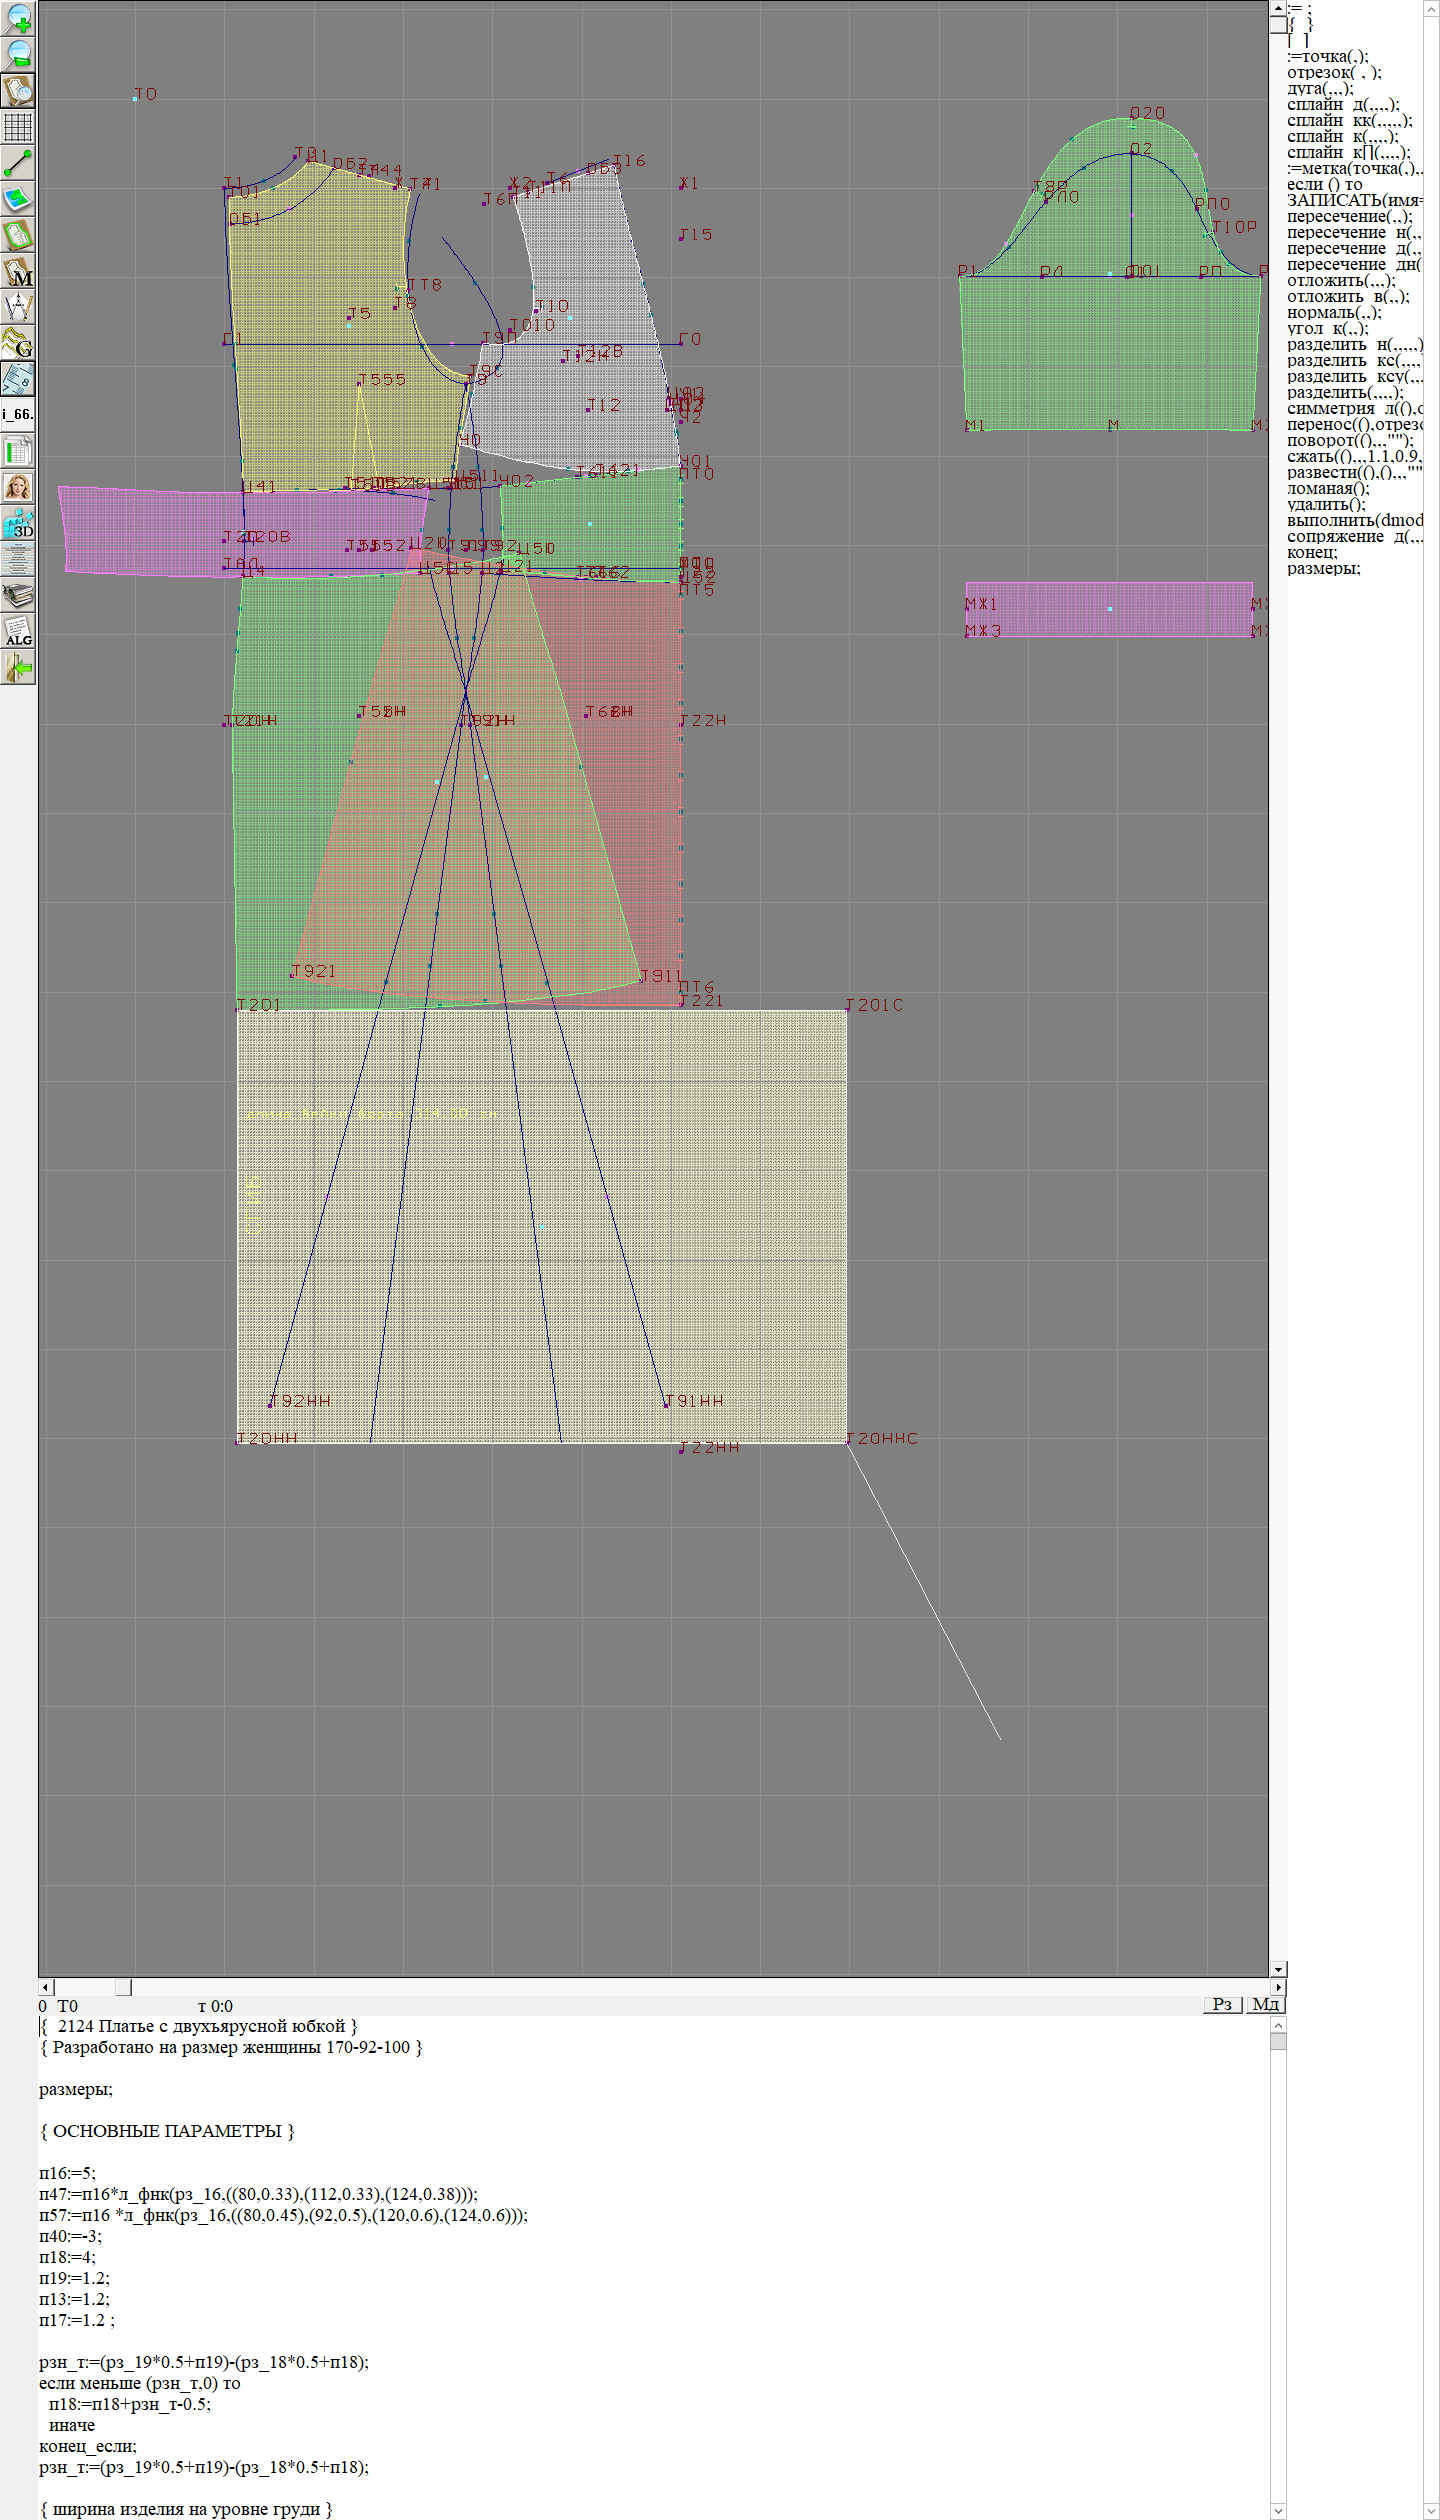This screenshot has width=1440, height=2520.
Task: Switch to the Мд tab
Action: [x=1265, y=2004]
